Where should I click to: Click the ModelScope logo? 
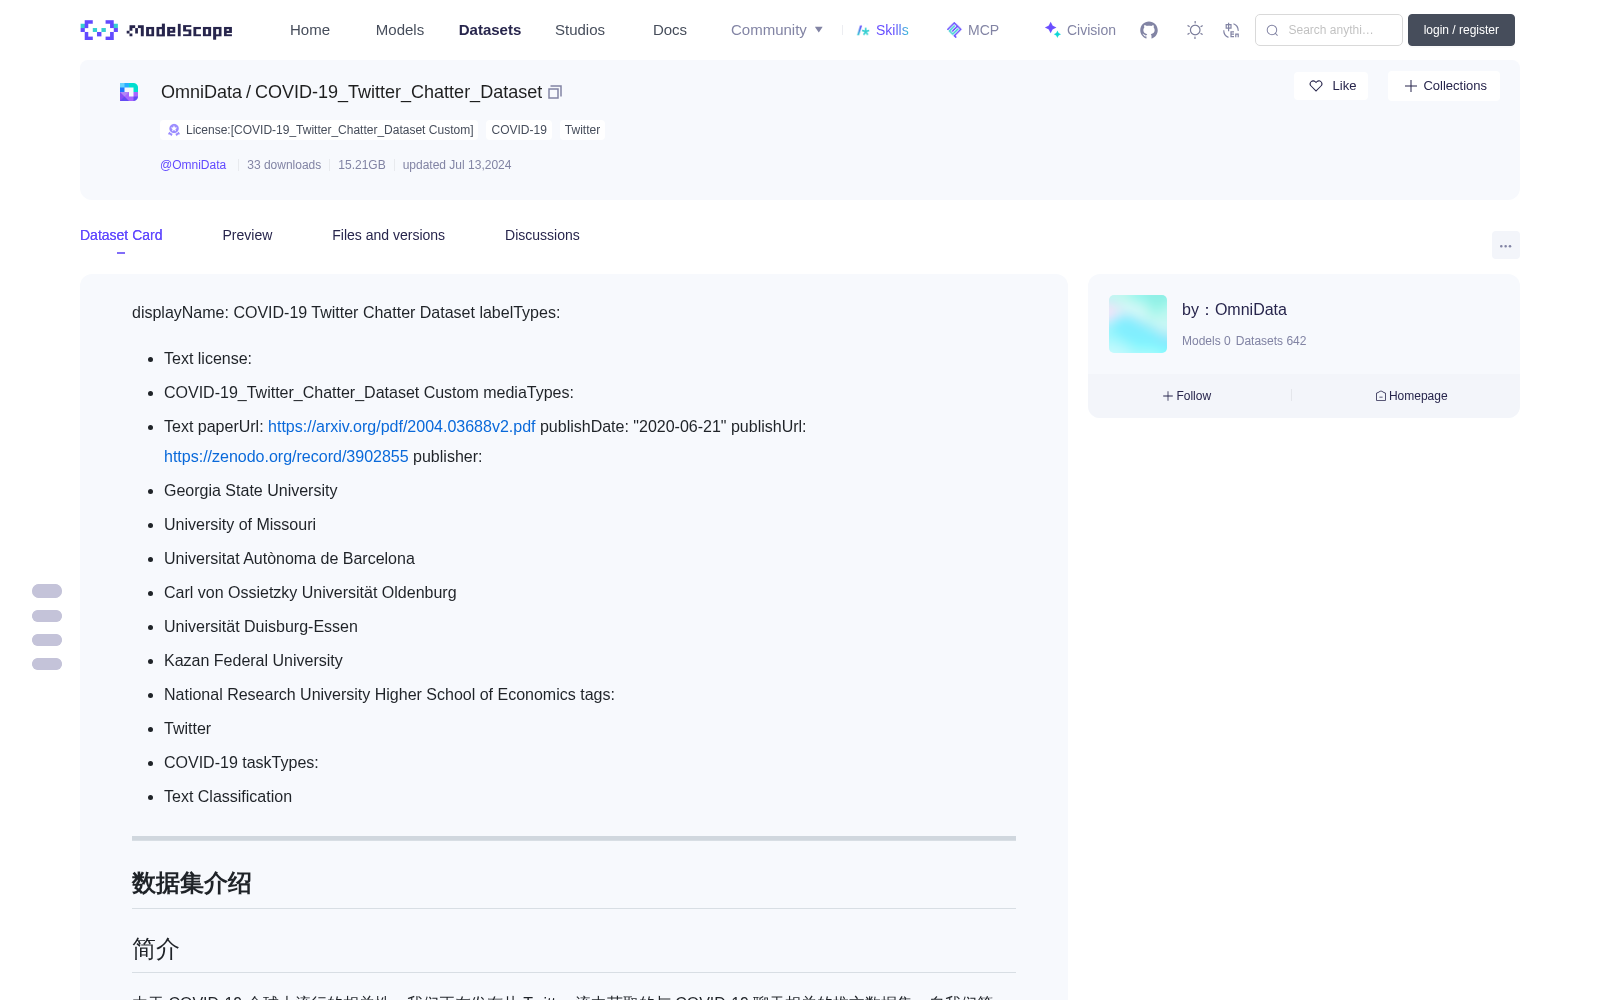point(156,30)
